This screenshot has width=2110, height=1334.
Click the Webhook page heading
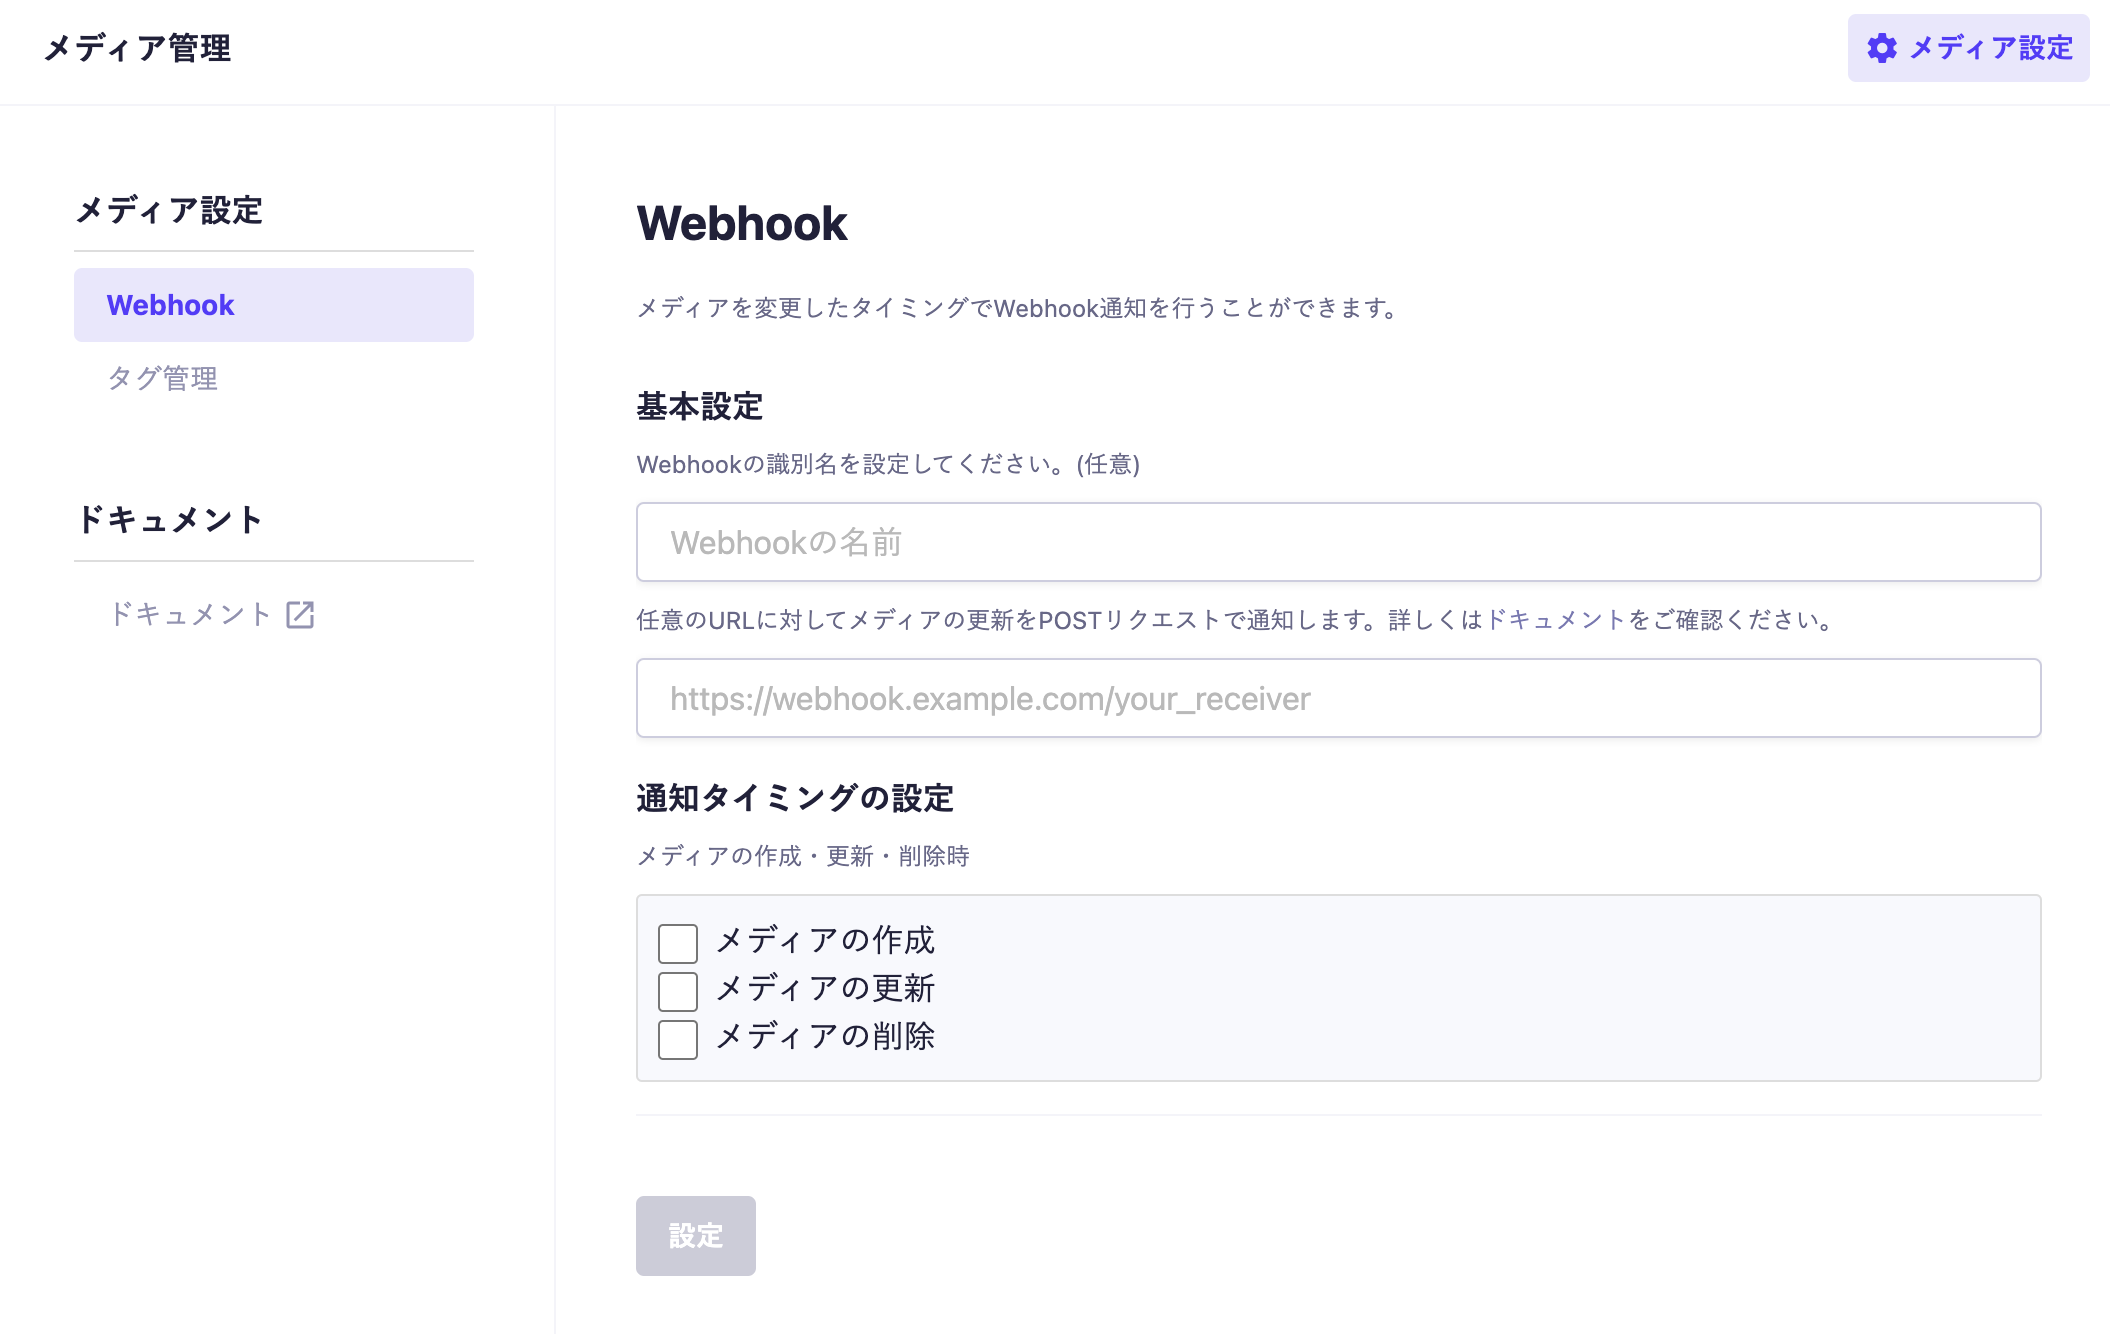click(x=741, y=224)
